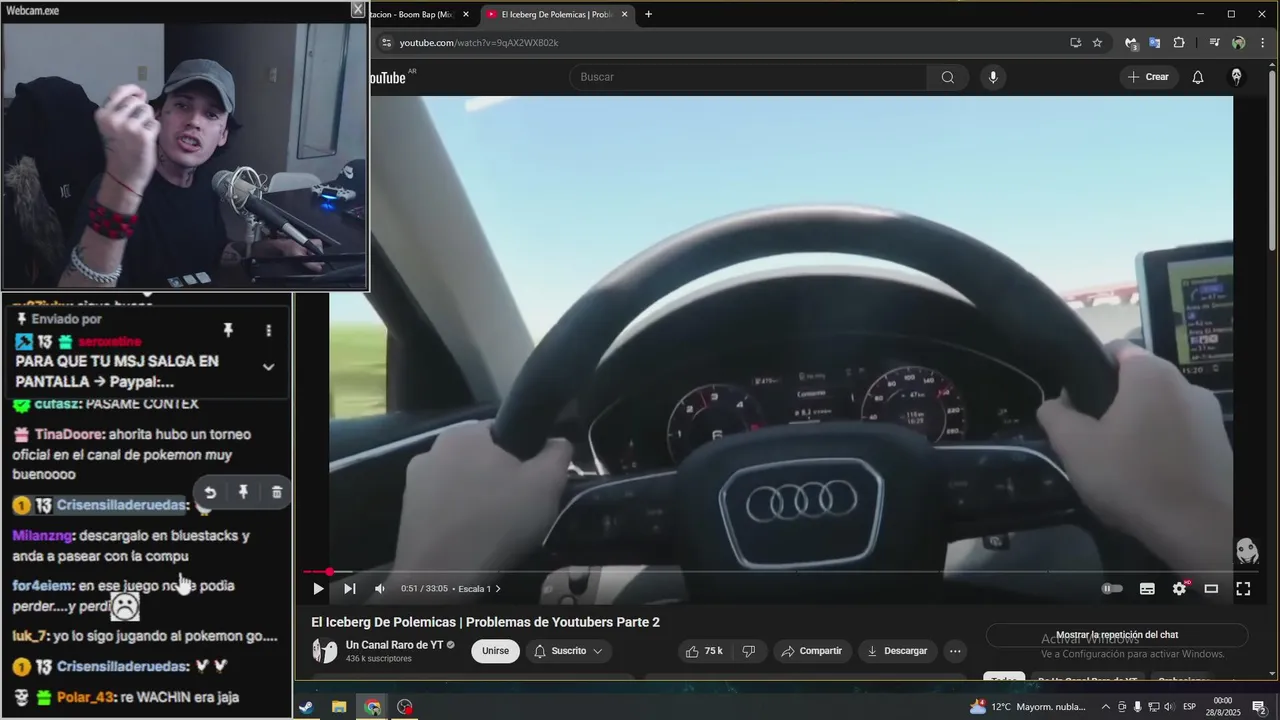Open Steam from the taskbar
Viewport: 1280px width, 720px height.
click(x=306, y=707)
